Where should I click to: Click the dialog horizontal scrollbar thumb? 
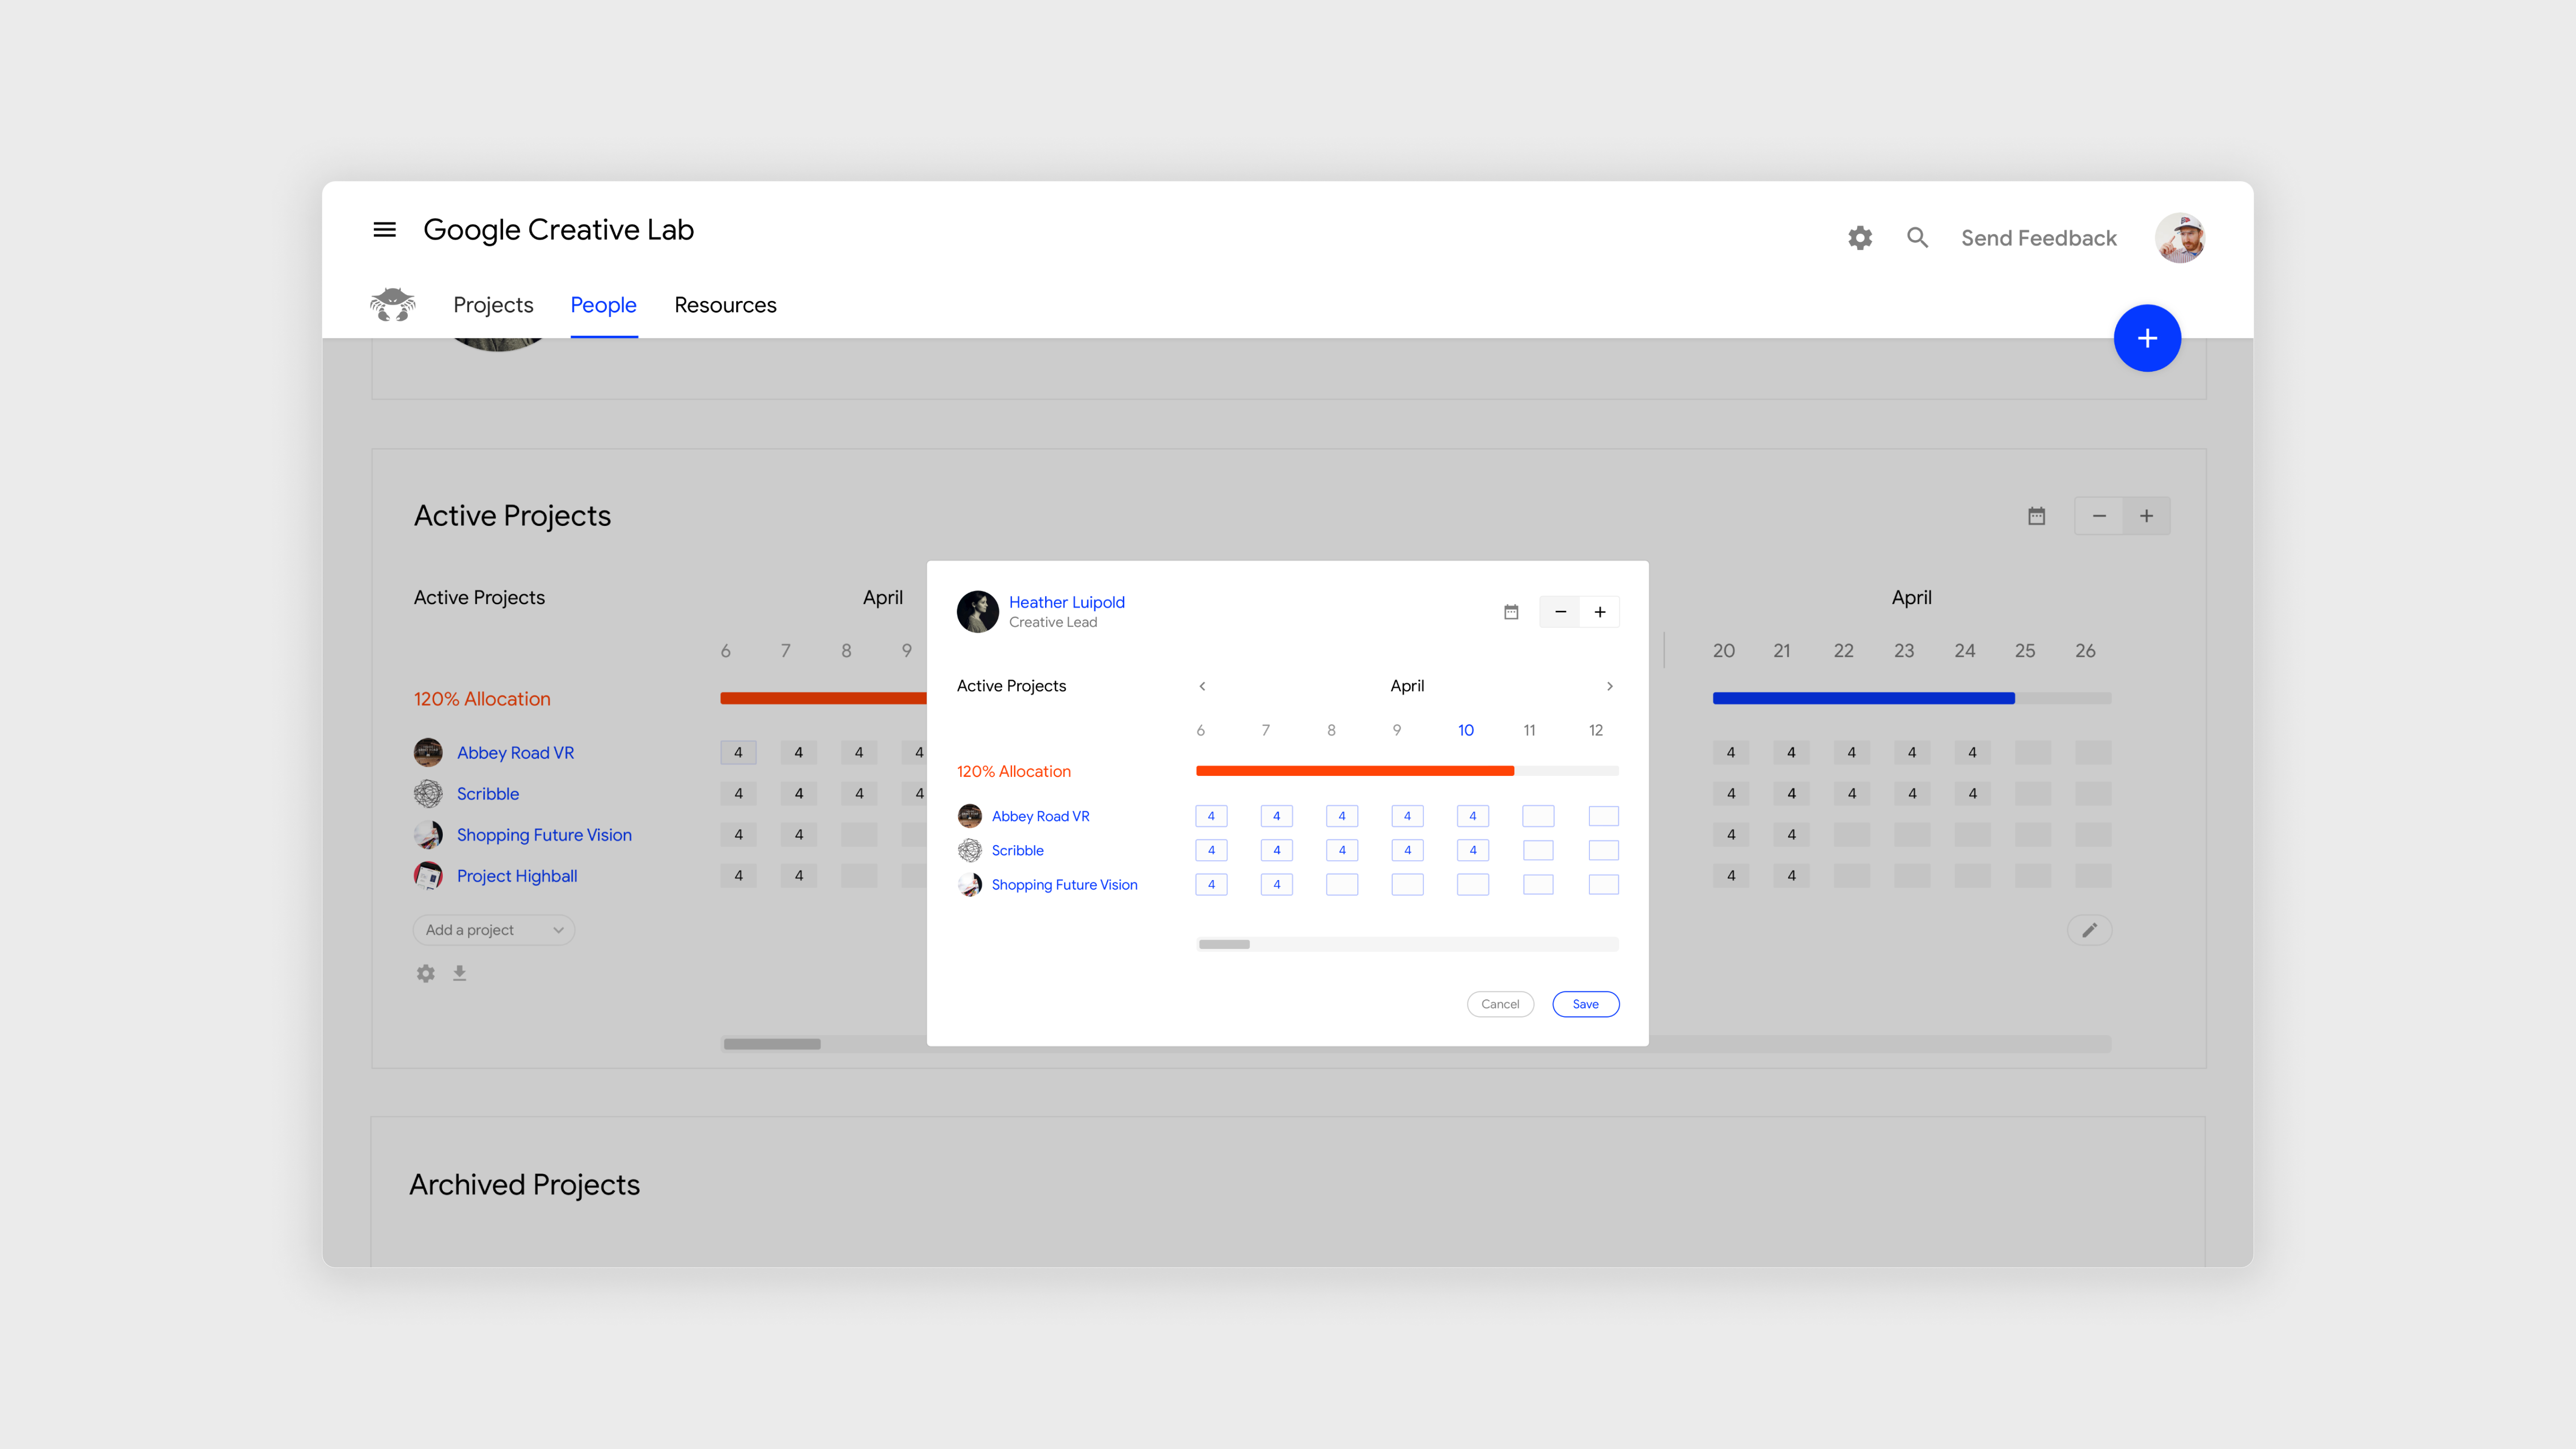1224,944
